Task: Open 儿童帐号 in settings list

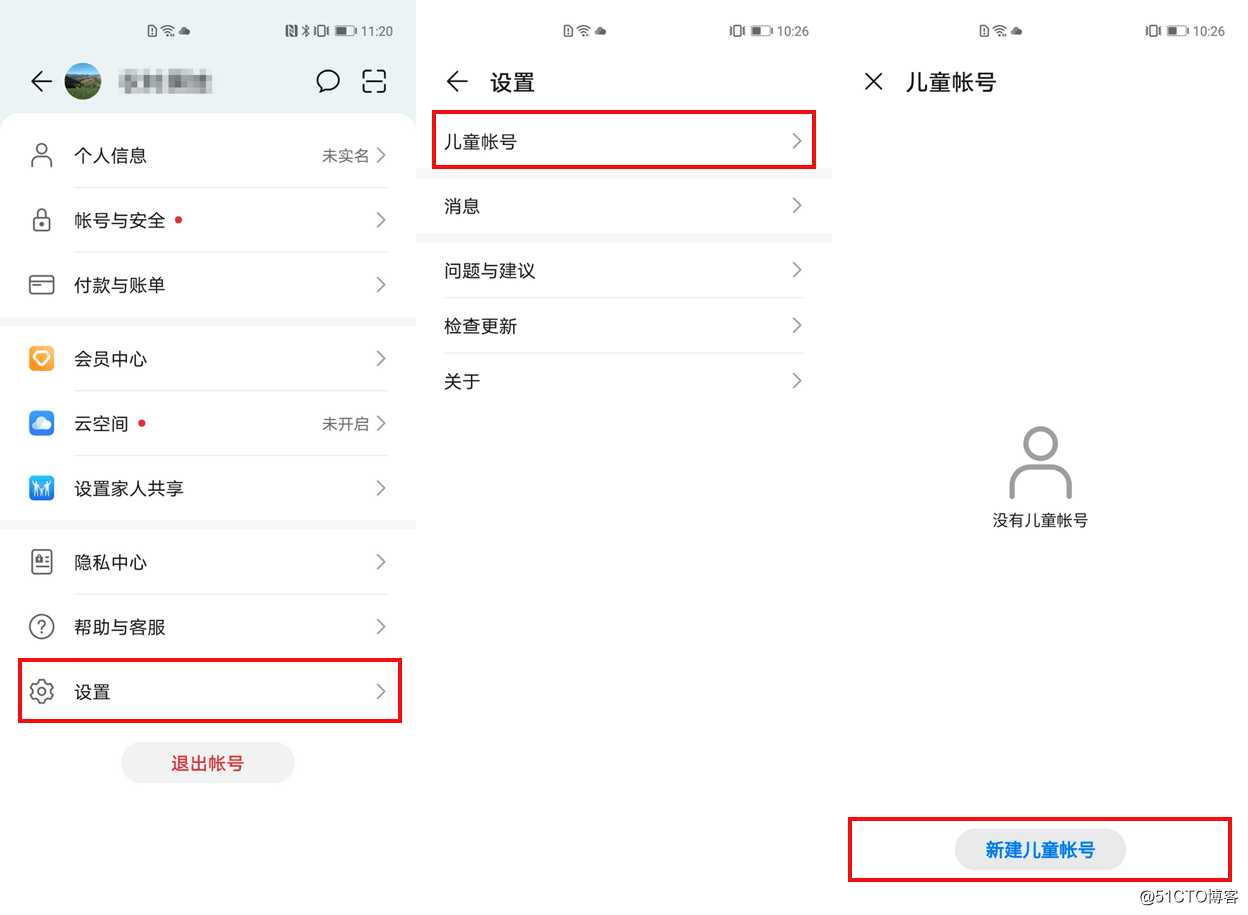Action: coord(624,141)
